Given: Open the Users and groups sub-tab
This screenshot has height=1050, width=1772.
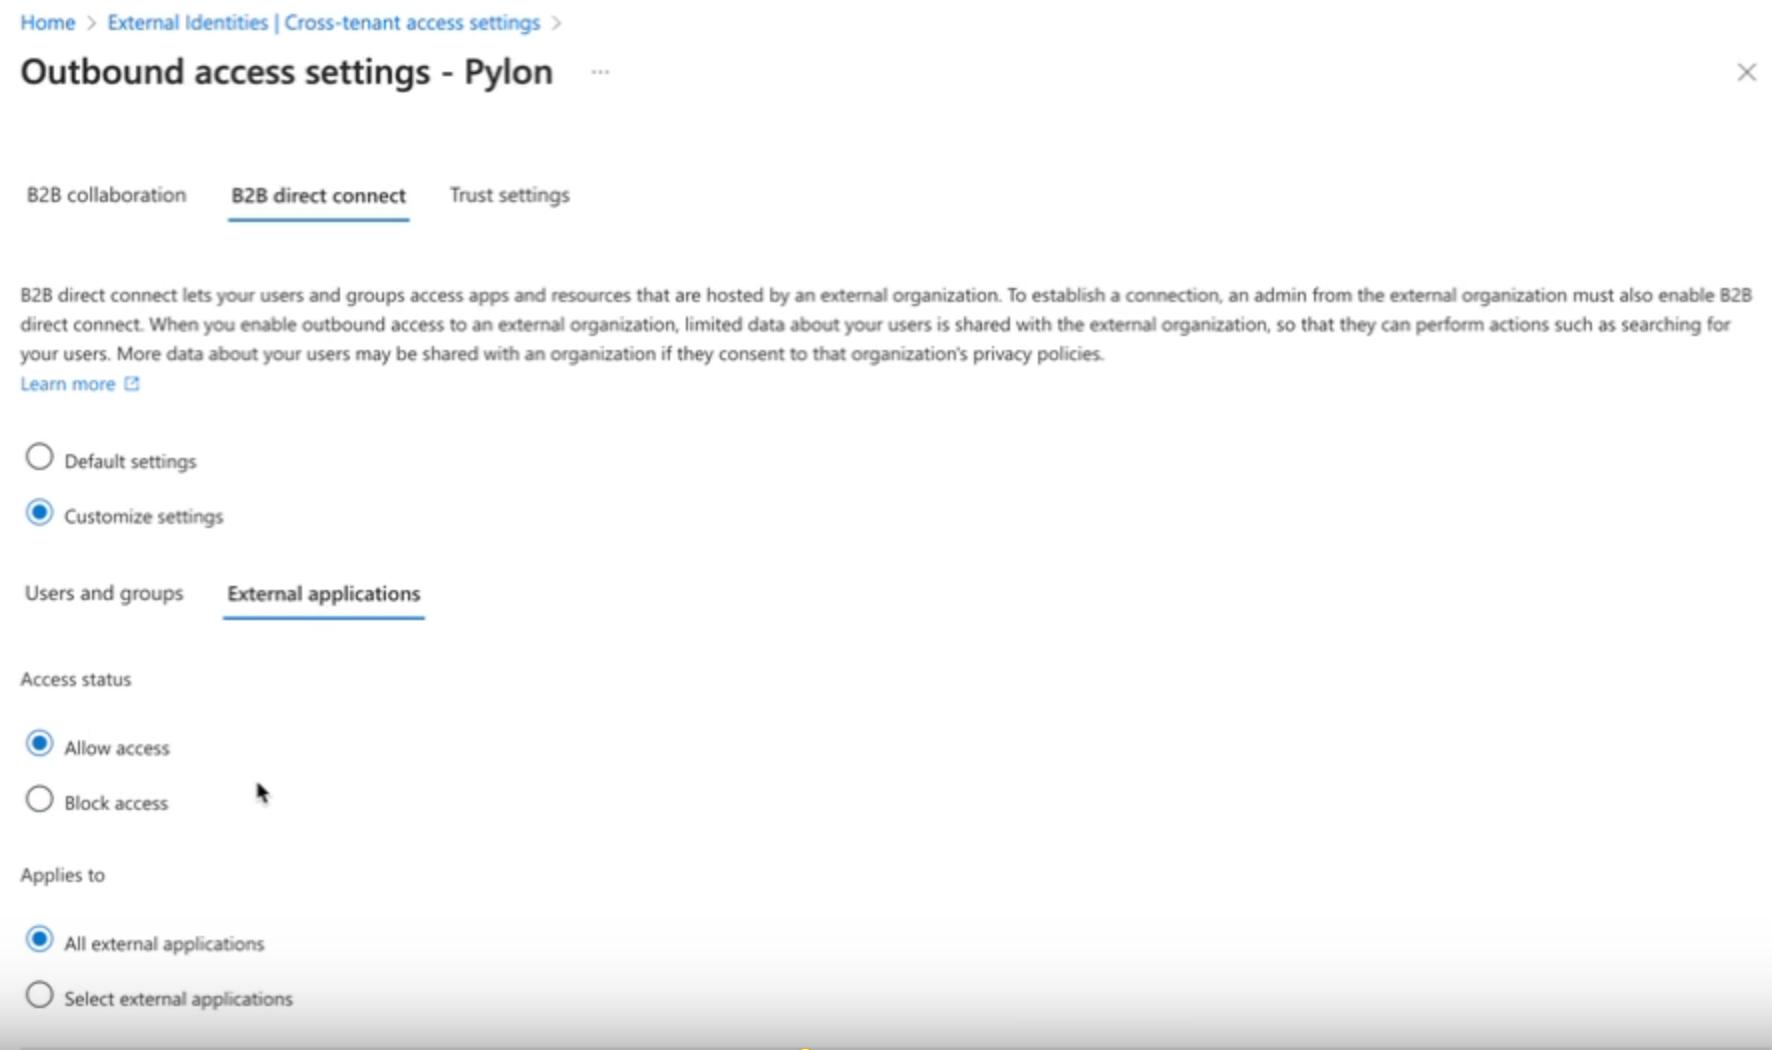Looking at the screenshot, I should [x=104, y=593].
